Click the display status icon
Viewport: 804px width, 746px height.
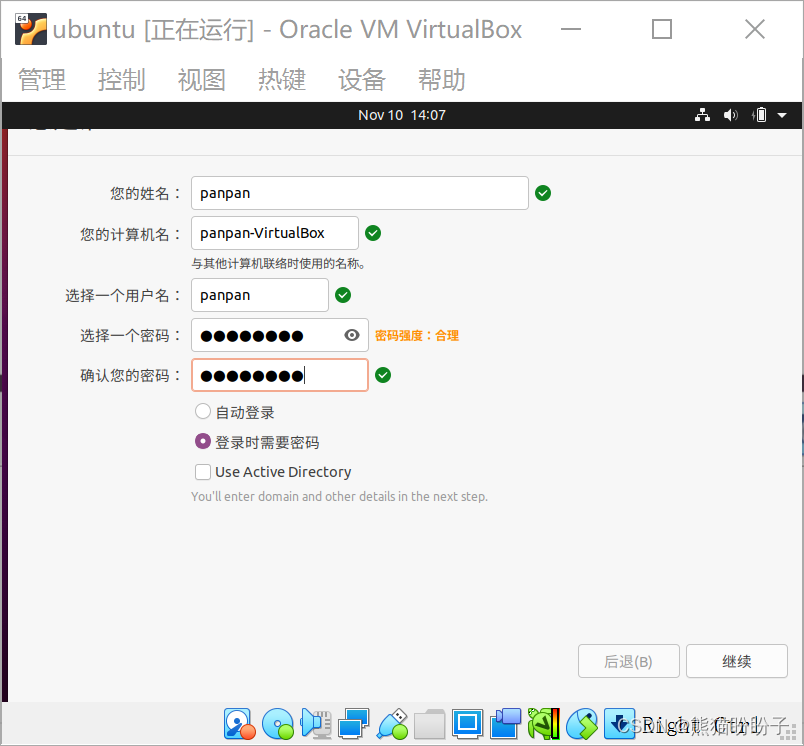(468, 724)
